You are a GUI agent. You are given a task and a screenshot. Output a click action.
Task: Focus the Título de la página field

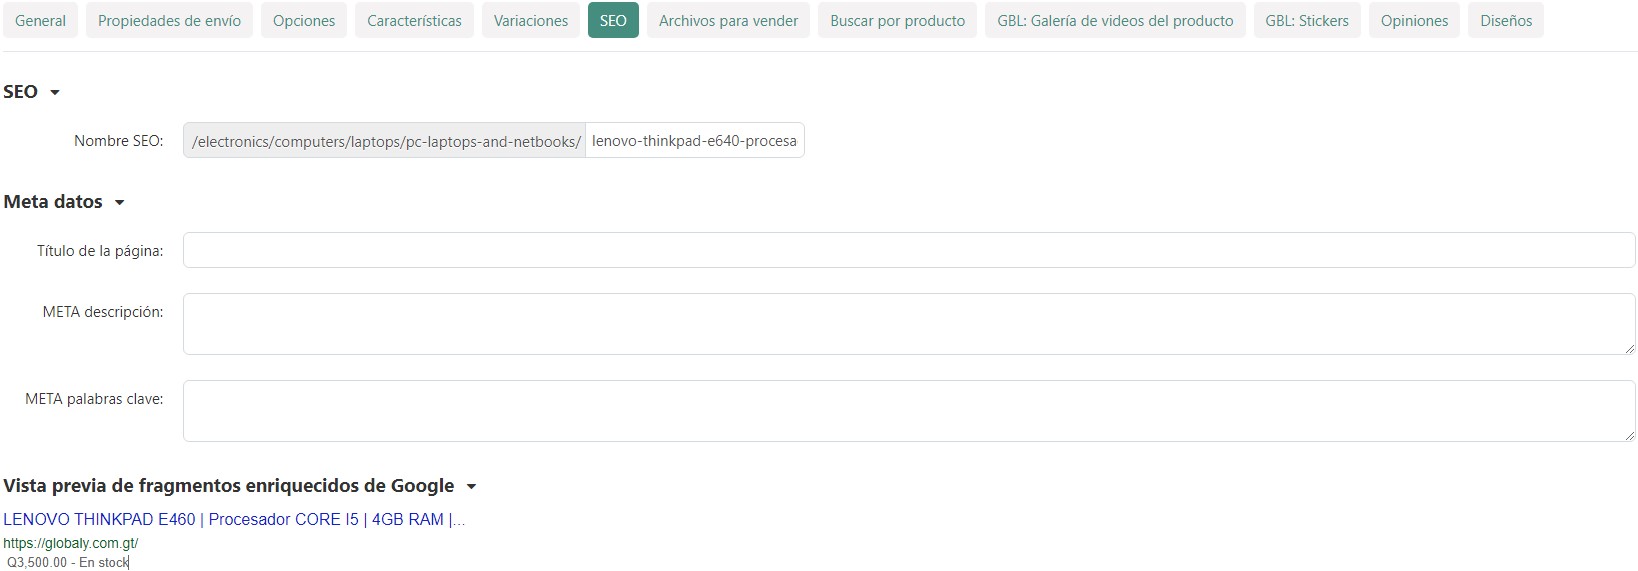coord(908,250)
